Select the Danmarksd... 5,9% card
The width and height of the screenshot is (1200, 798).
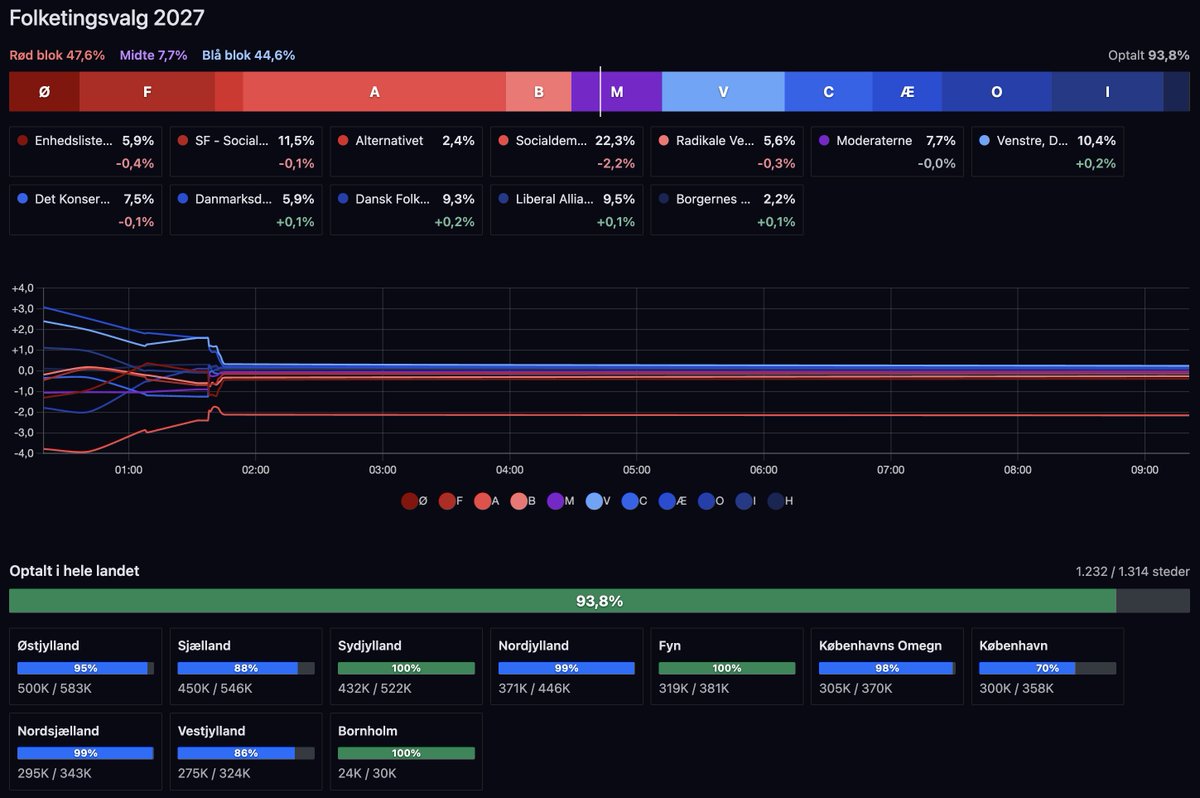click(x=246, y=210)
